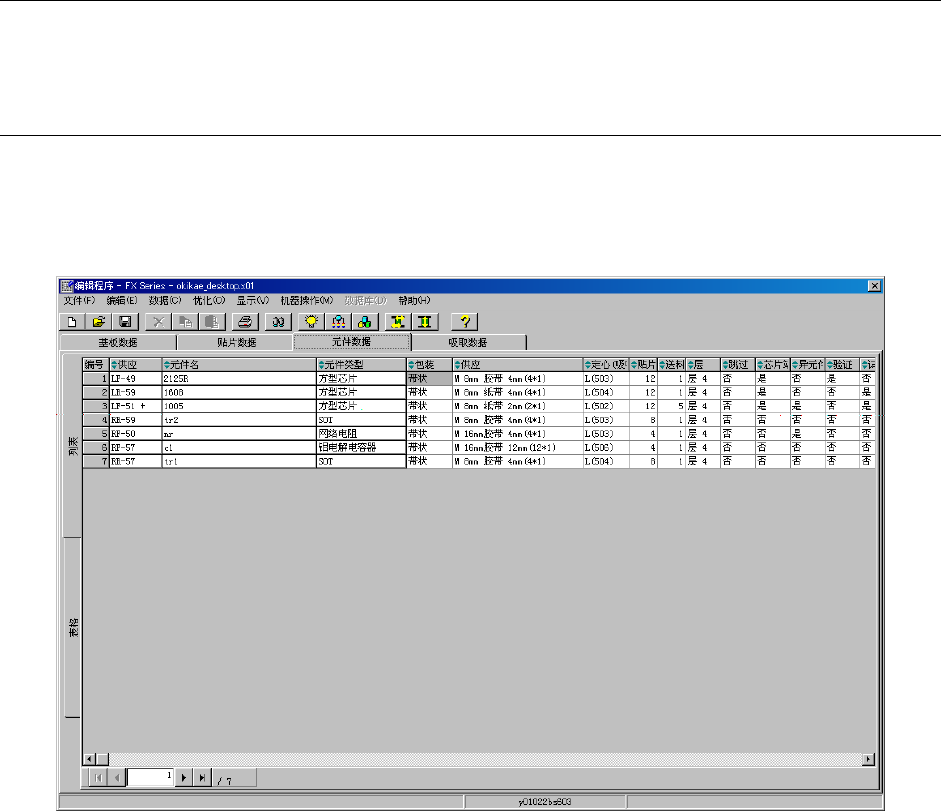
Task: Click the application icon in title bar
Action: point(67,286)
